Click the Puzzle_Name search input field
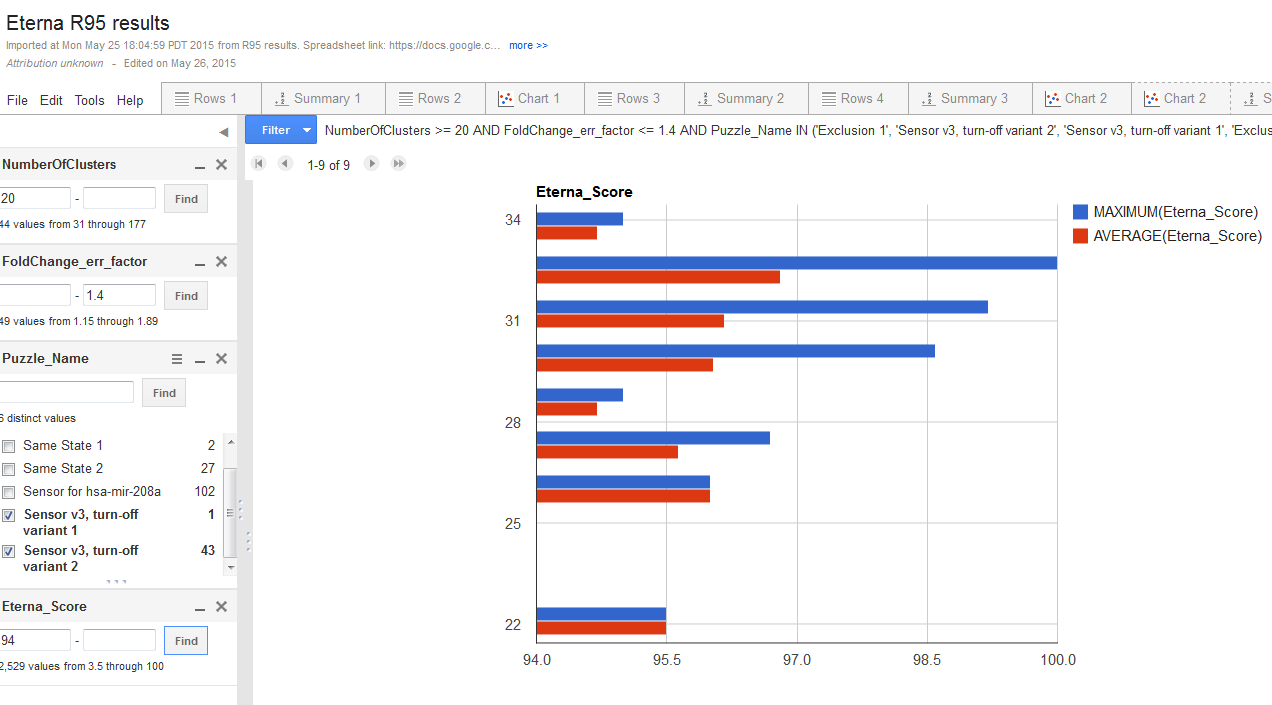The width and height of the screenshot is (1272, 705). (67, 392)
